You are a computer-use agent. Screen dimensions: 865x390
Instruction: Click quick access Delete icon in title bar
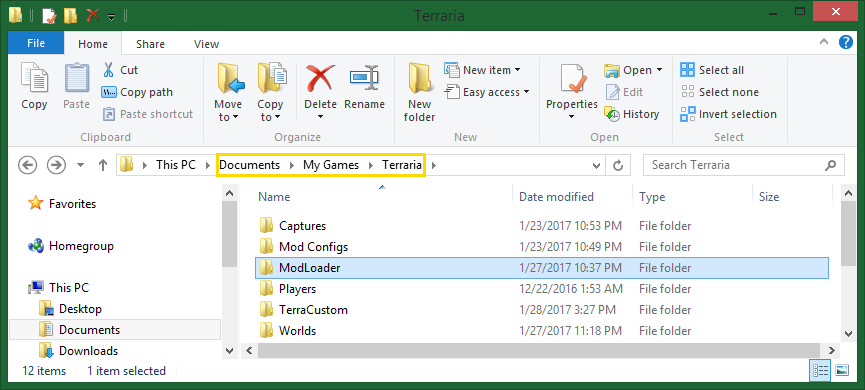93,15
